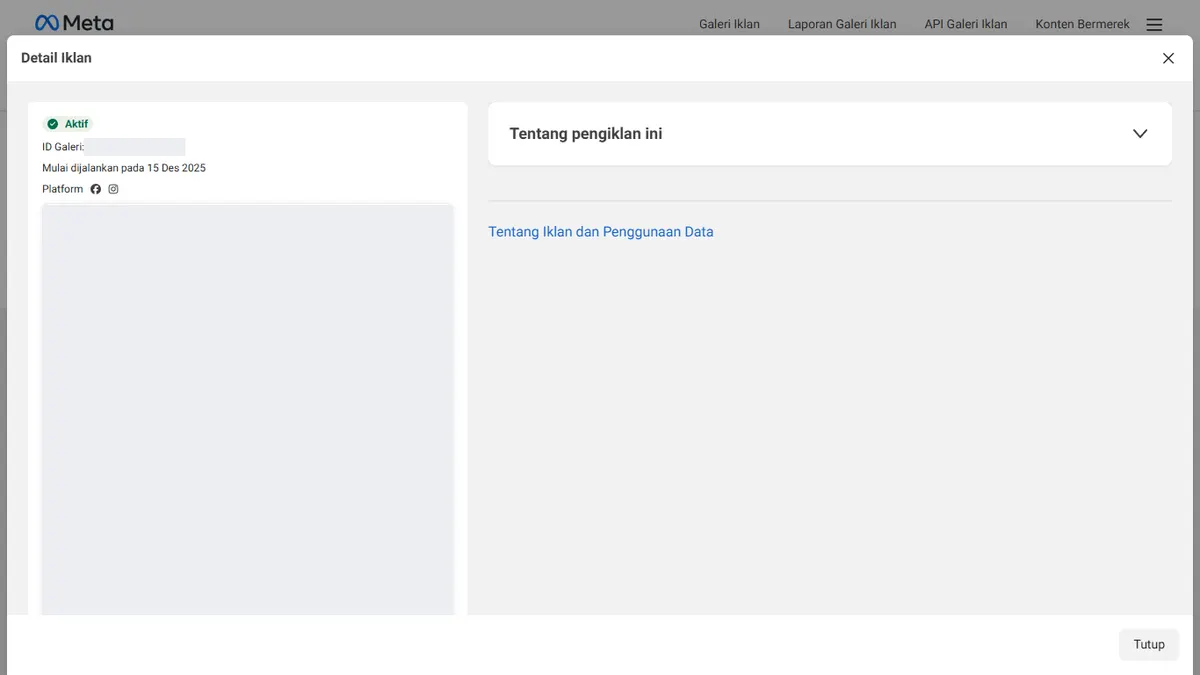This screenshot has width=1200, height=675.
Task: Open the hamburger menu icon
Action: click(x=1154, y=24)
